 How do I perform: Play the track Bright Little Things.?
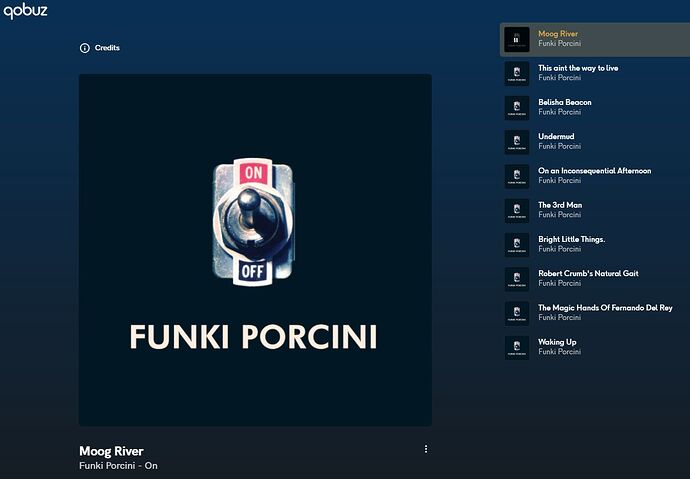tap(571, 239)
